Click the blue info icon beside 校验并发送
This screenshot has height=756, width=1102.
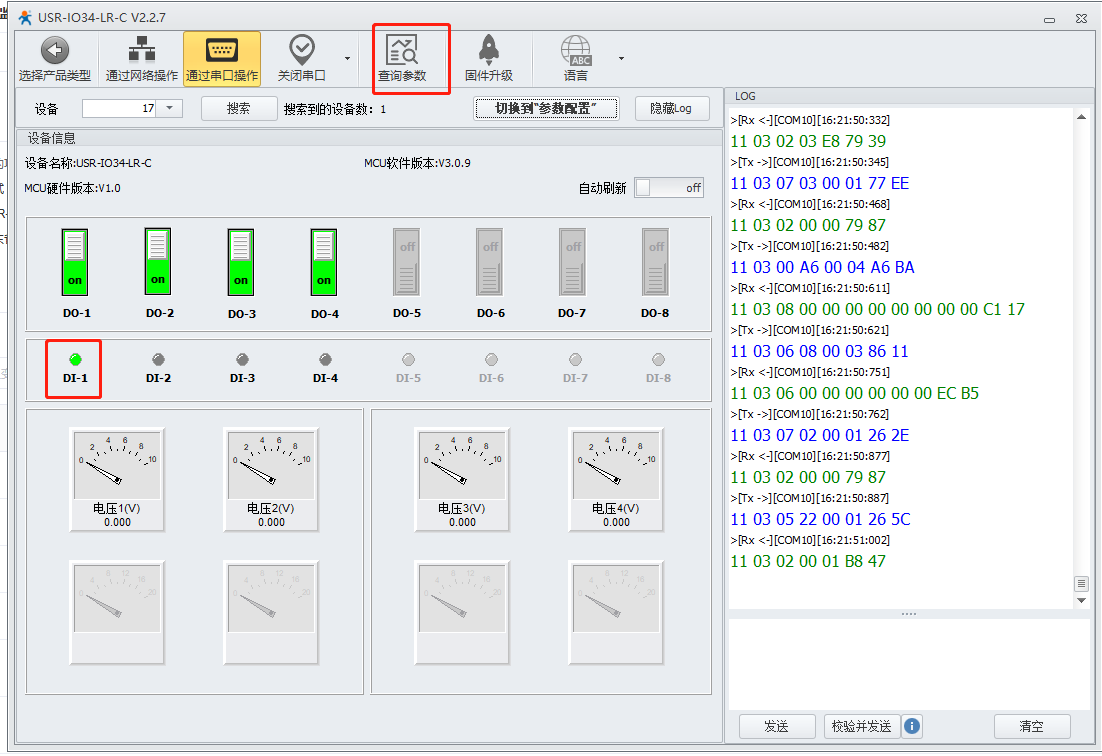pos(911,726)
